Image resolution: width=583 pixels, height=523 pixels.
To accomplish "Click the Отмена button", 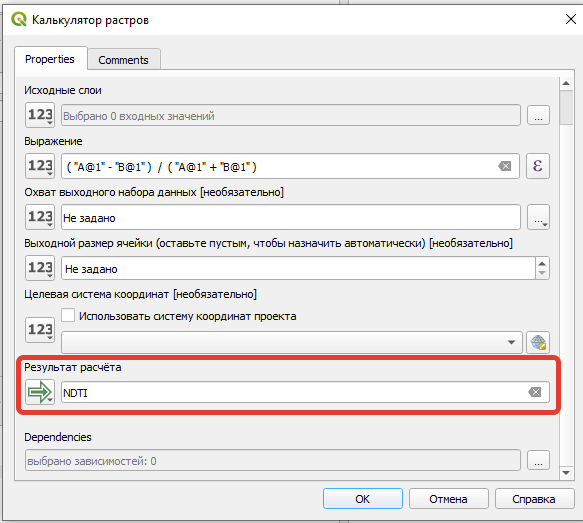I will pos(448,498).
